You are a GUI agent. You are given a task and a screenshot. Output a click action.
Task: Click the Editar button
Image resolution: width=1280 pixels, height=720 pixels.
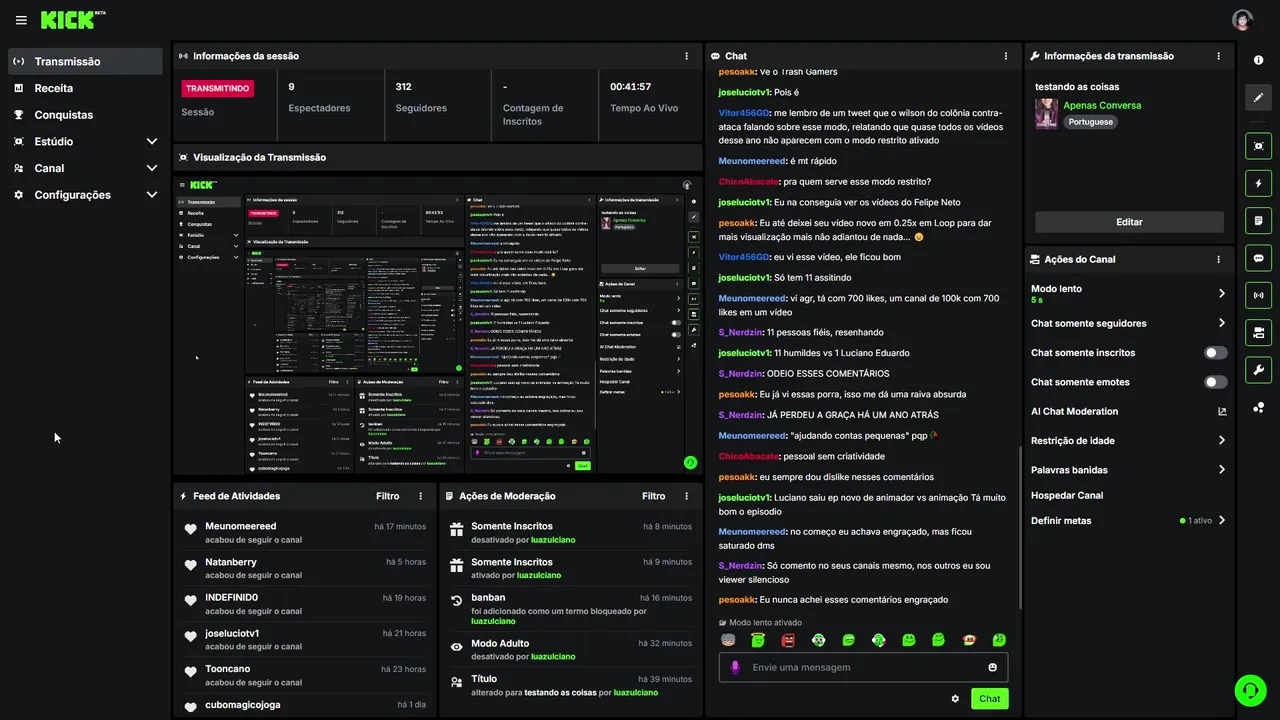coord(1129,222)
